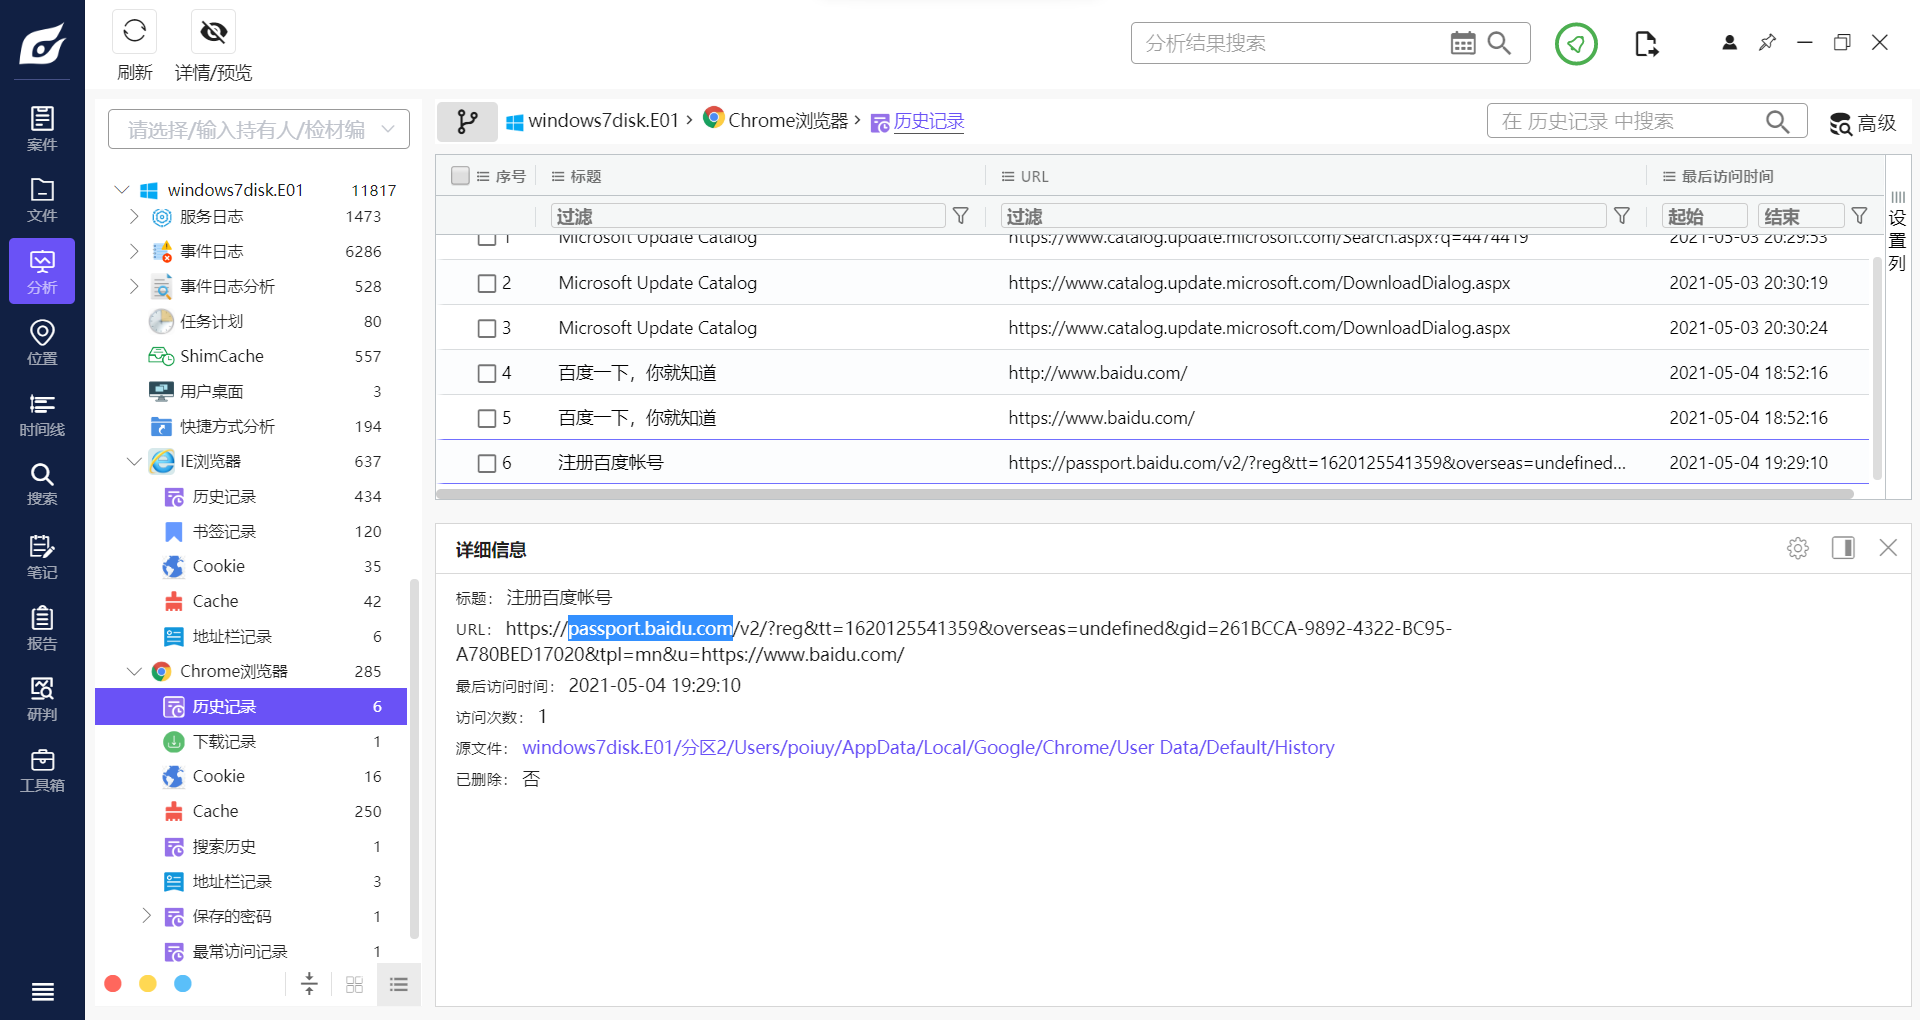
Task: Click magnifier in 历史记录 search box
Action: (1777, 121)
